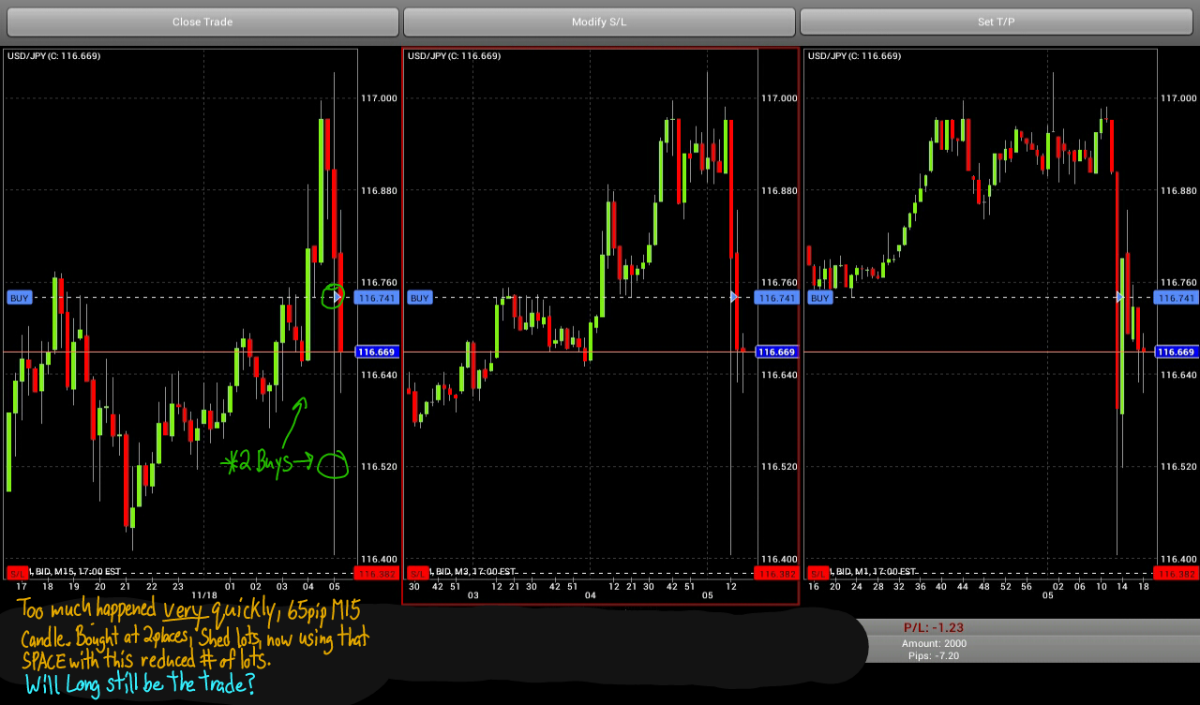Select the red S/L tag on the M1 chart
Screen dimensions: 1200x705
[x=817, y=573]
